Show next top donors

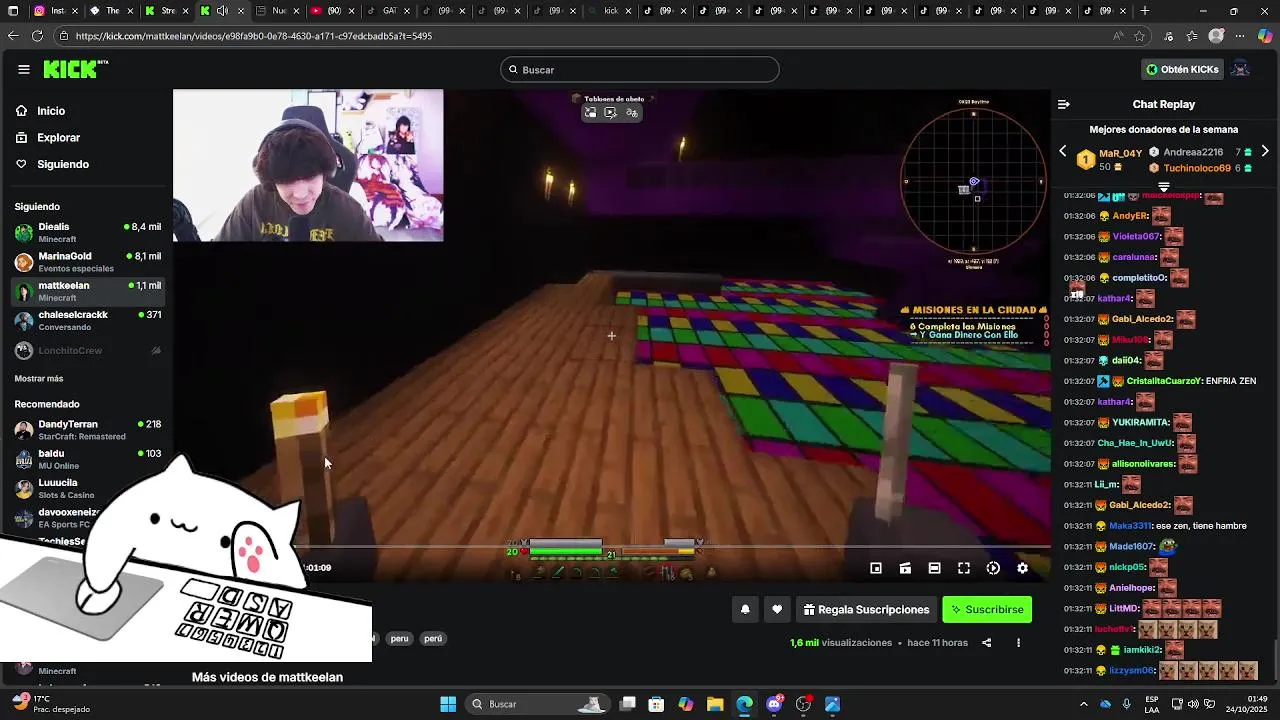coord(1265,151)
